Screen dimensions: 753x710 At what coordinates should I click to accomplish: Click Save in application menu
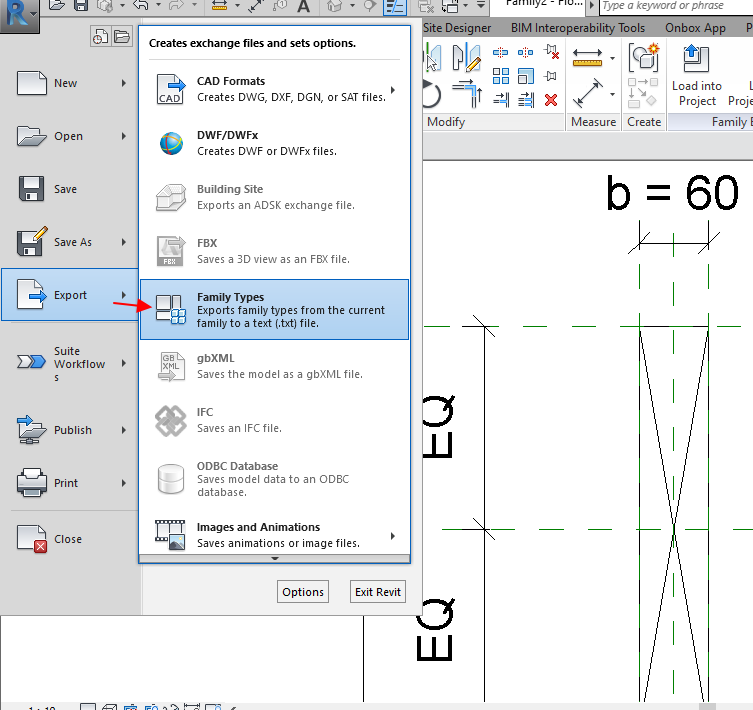click(70, 189)
